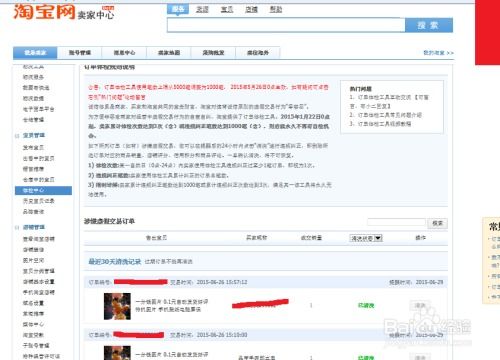Open the 卖家地图 navigation tab
The height and width of the screenshot is (360, 500).
pos(169,53)
